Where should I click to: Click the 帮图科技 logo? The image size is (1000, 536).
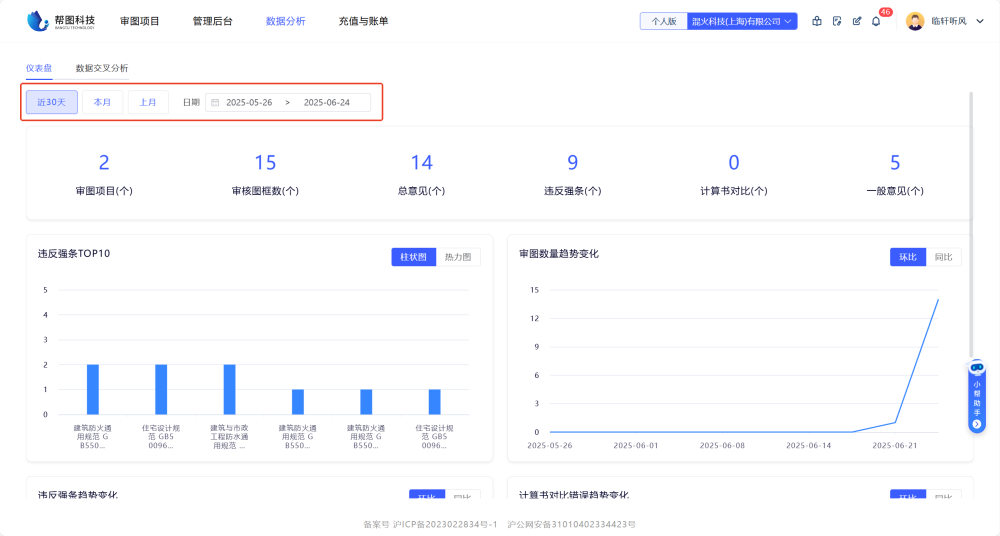pyautogui.click(x=61, y=20)
